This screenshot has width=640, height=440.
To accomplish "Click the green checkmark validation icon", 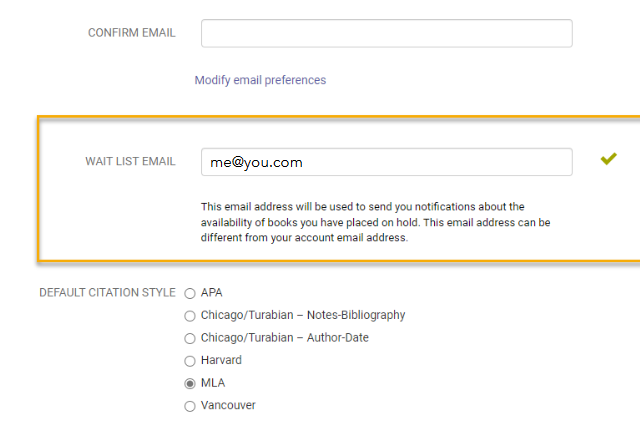I will click(608, 159).
